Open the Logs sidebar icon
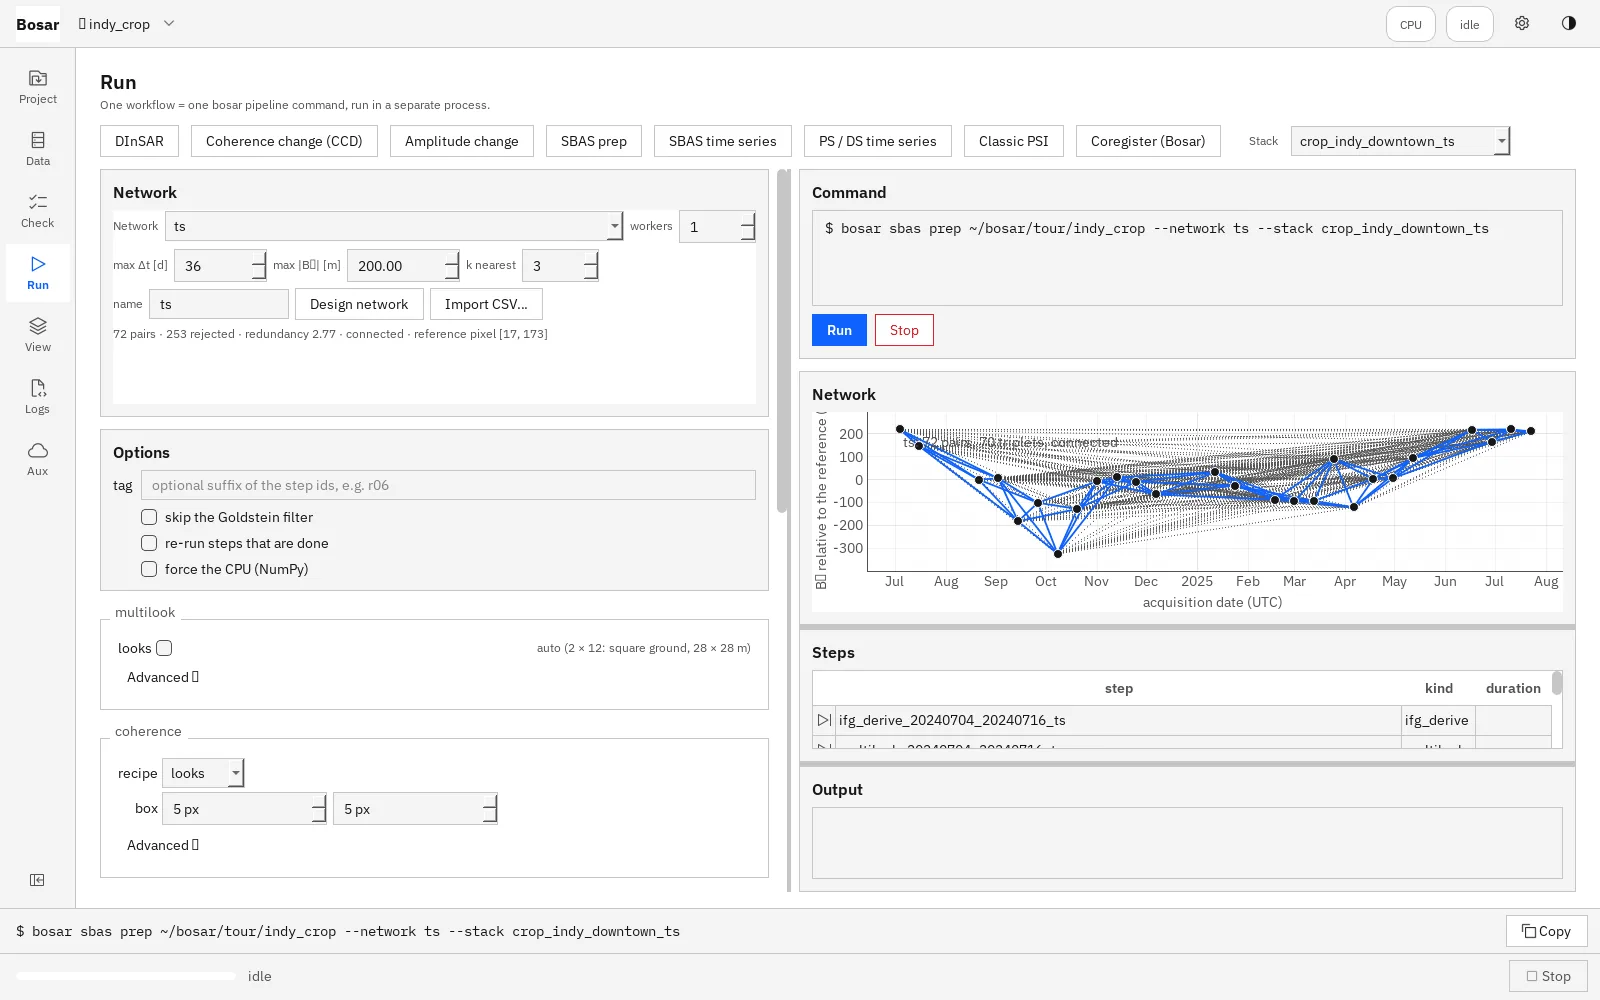 point(38,397)
